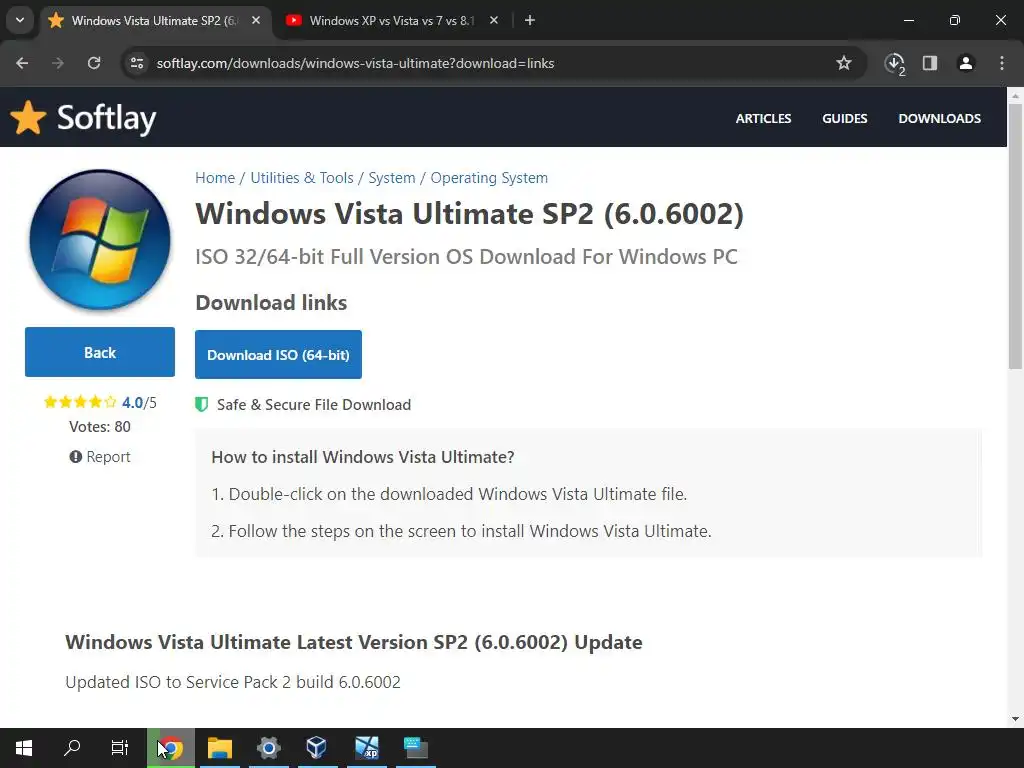Report this download
1024x768 pixels.
tap(100, 456)
